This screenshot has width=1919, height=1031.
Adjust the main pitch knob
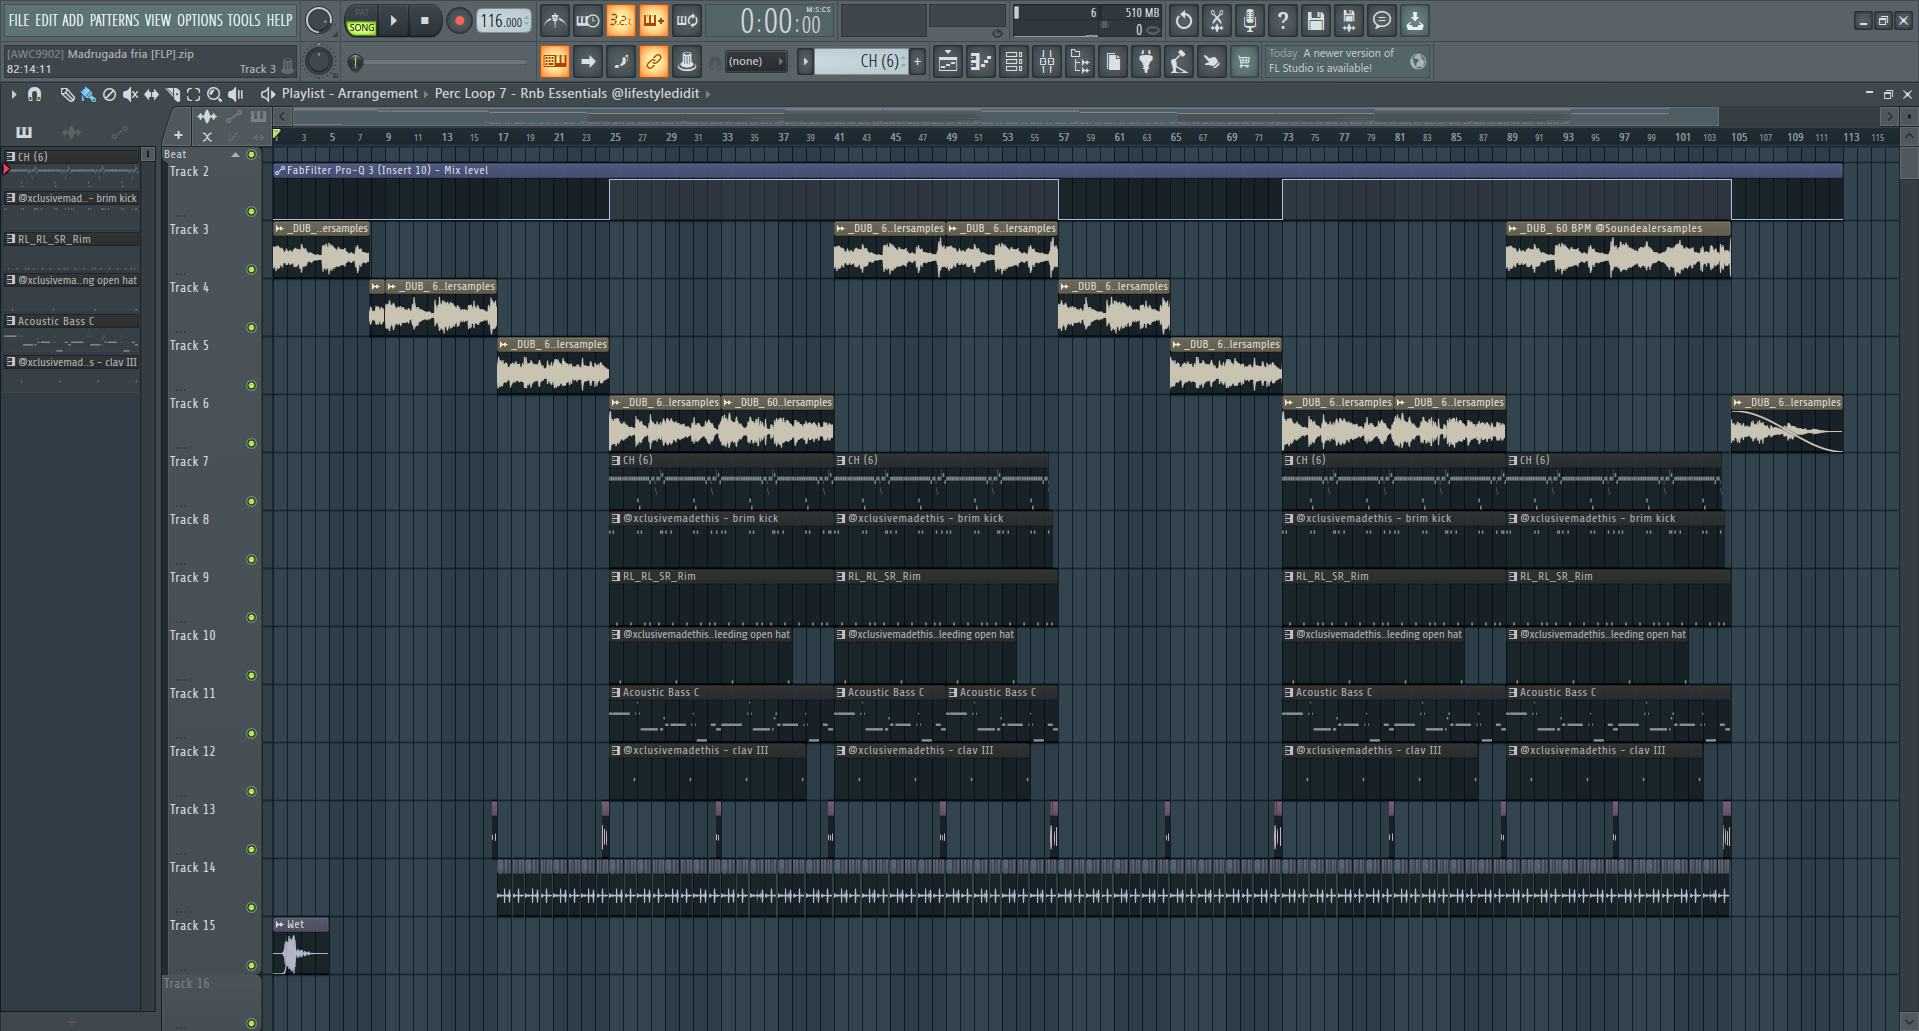(x=319, y=61)
